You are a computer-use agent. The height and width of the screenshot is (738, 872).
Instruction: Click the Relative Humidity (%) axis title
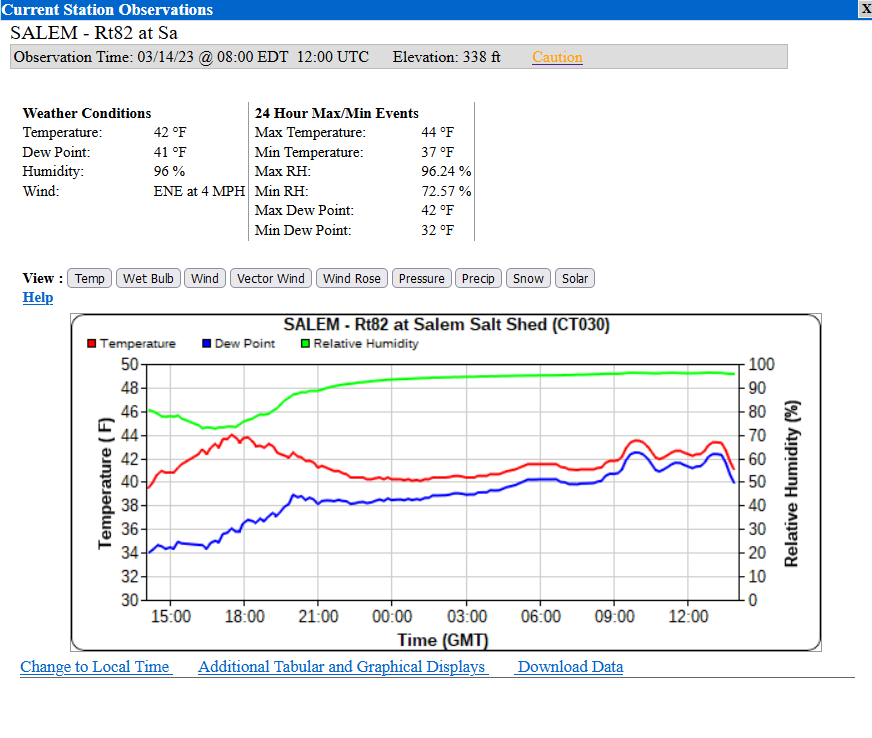click(791, 483)
